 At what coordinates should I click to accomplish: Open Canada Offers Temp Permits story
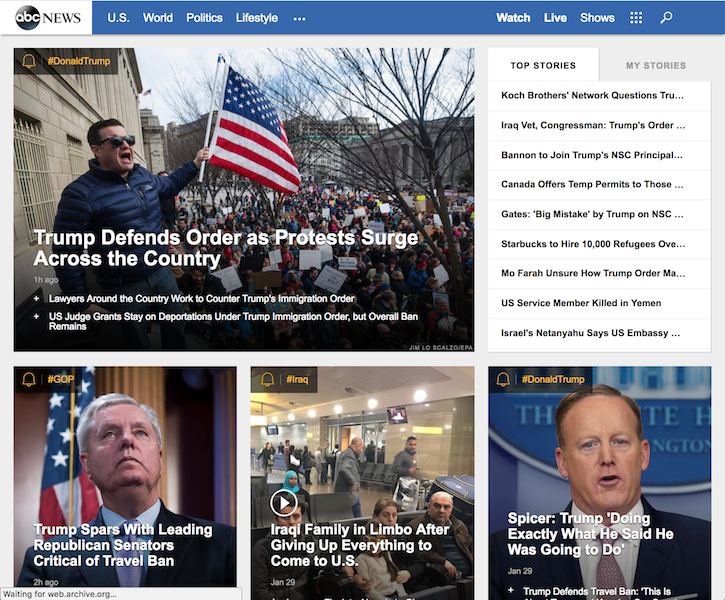(x=599, y=184)
